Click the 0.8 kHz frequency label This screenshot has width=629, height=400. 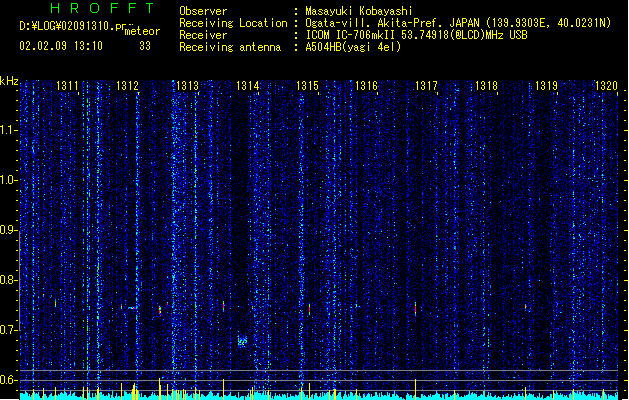(9, 280)
